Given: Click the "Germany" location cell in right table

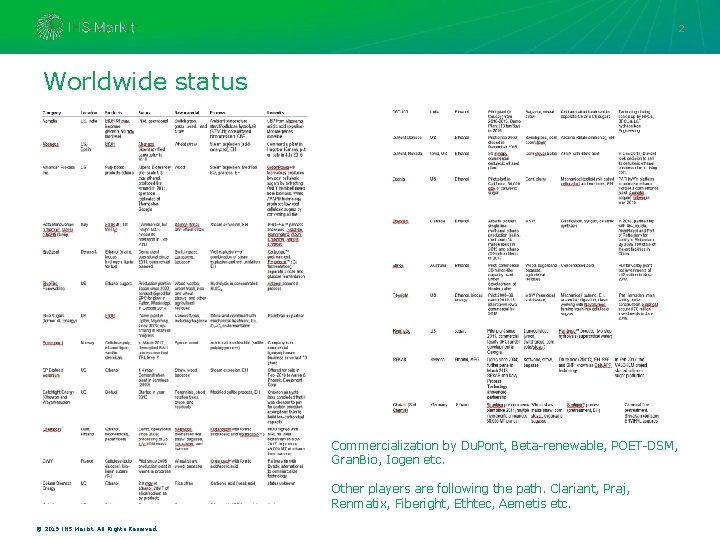Looking at the screenshot, I should click(439, 405).
